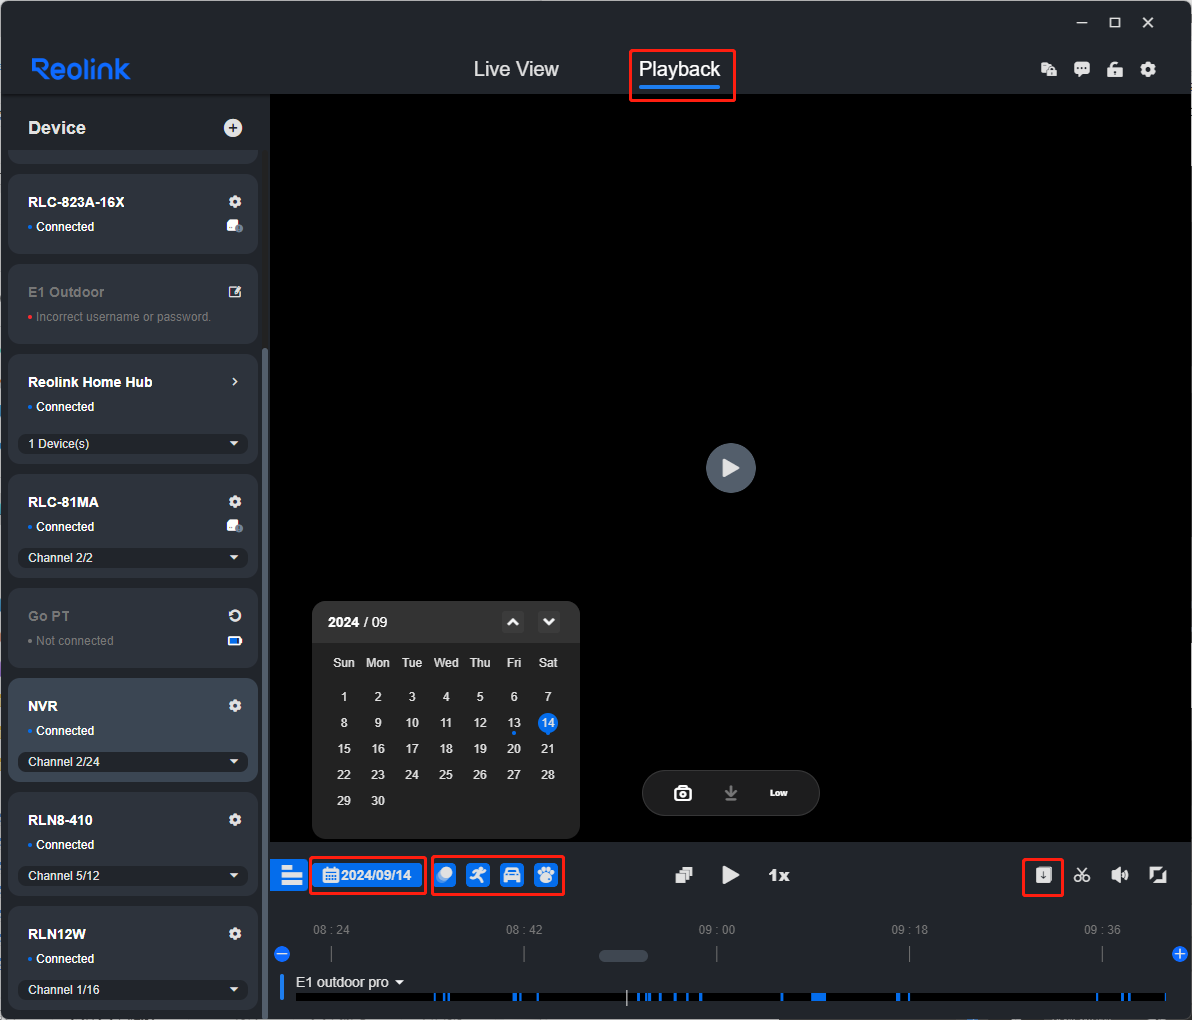Edit E1 Outdoor login credentials icon

point(235,292)
